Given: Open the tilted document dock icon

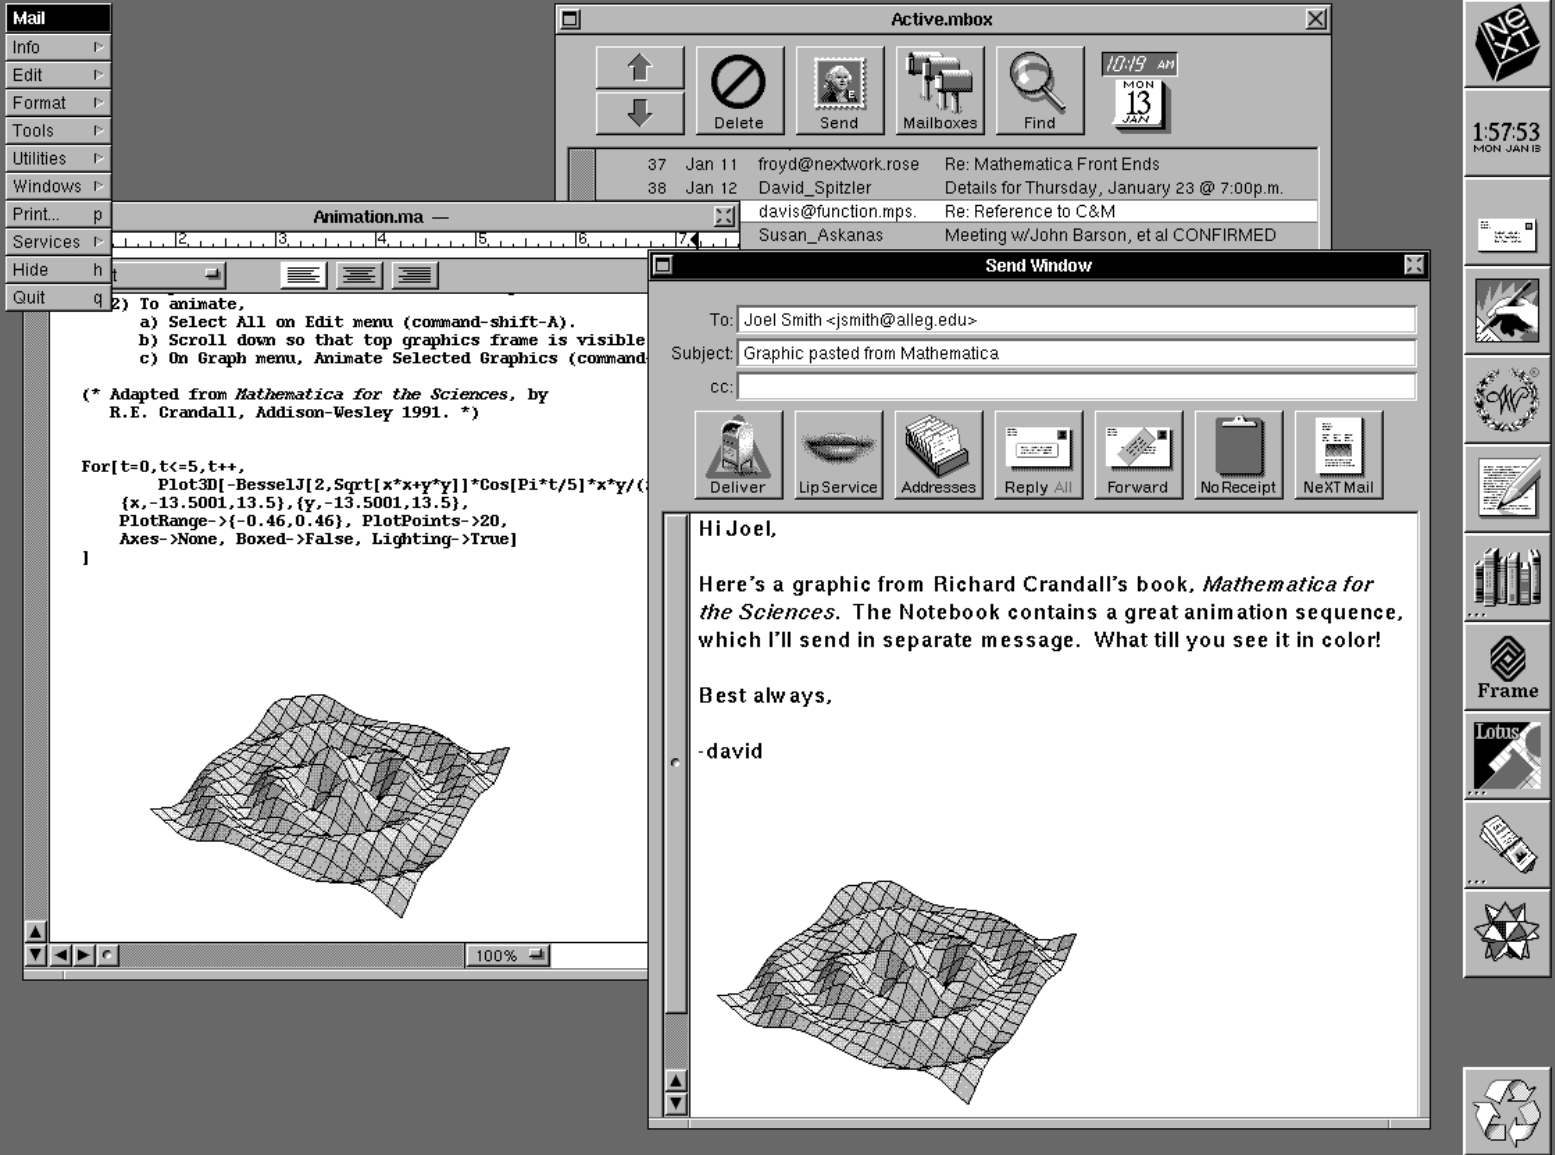Looking at the screenshot, I should (x=1507, y=844).
